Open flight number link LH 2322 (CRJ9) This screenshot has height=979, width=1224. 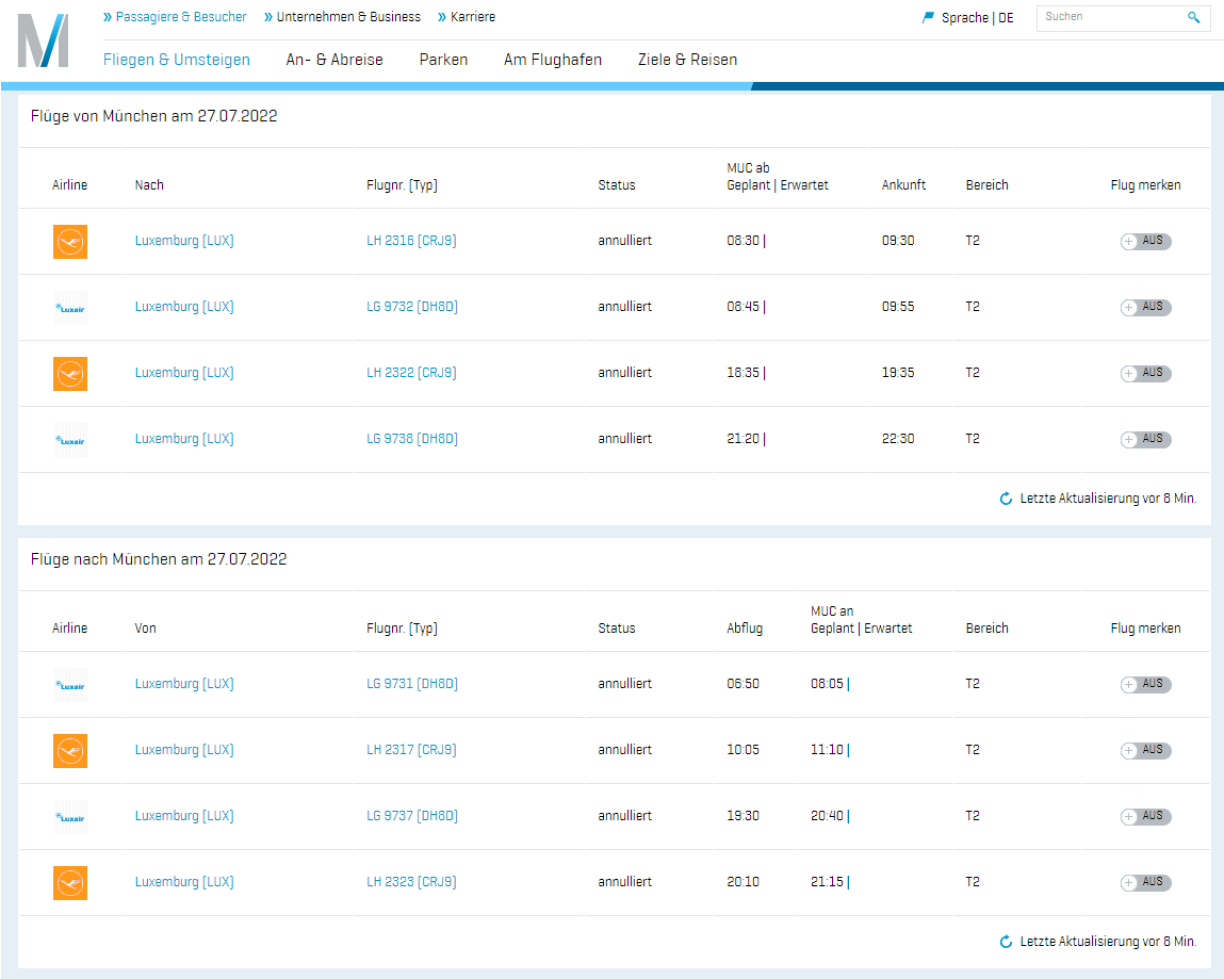pos(411,373)
